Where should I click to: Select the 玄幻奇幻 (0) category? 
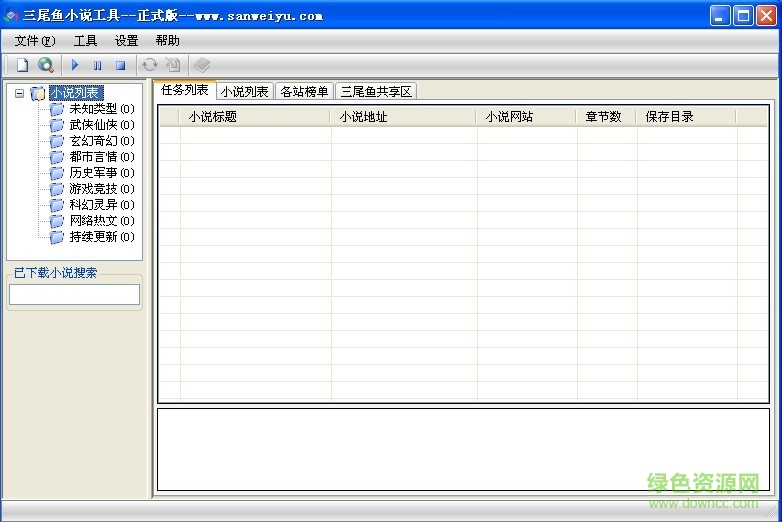pyautogui.click(x=102, y=141)
